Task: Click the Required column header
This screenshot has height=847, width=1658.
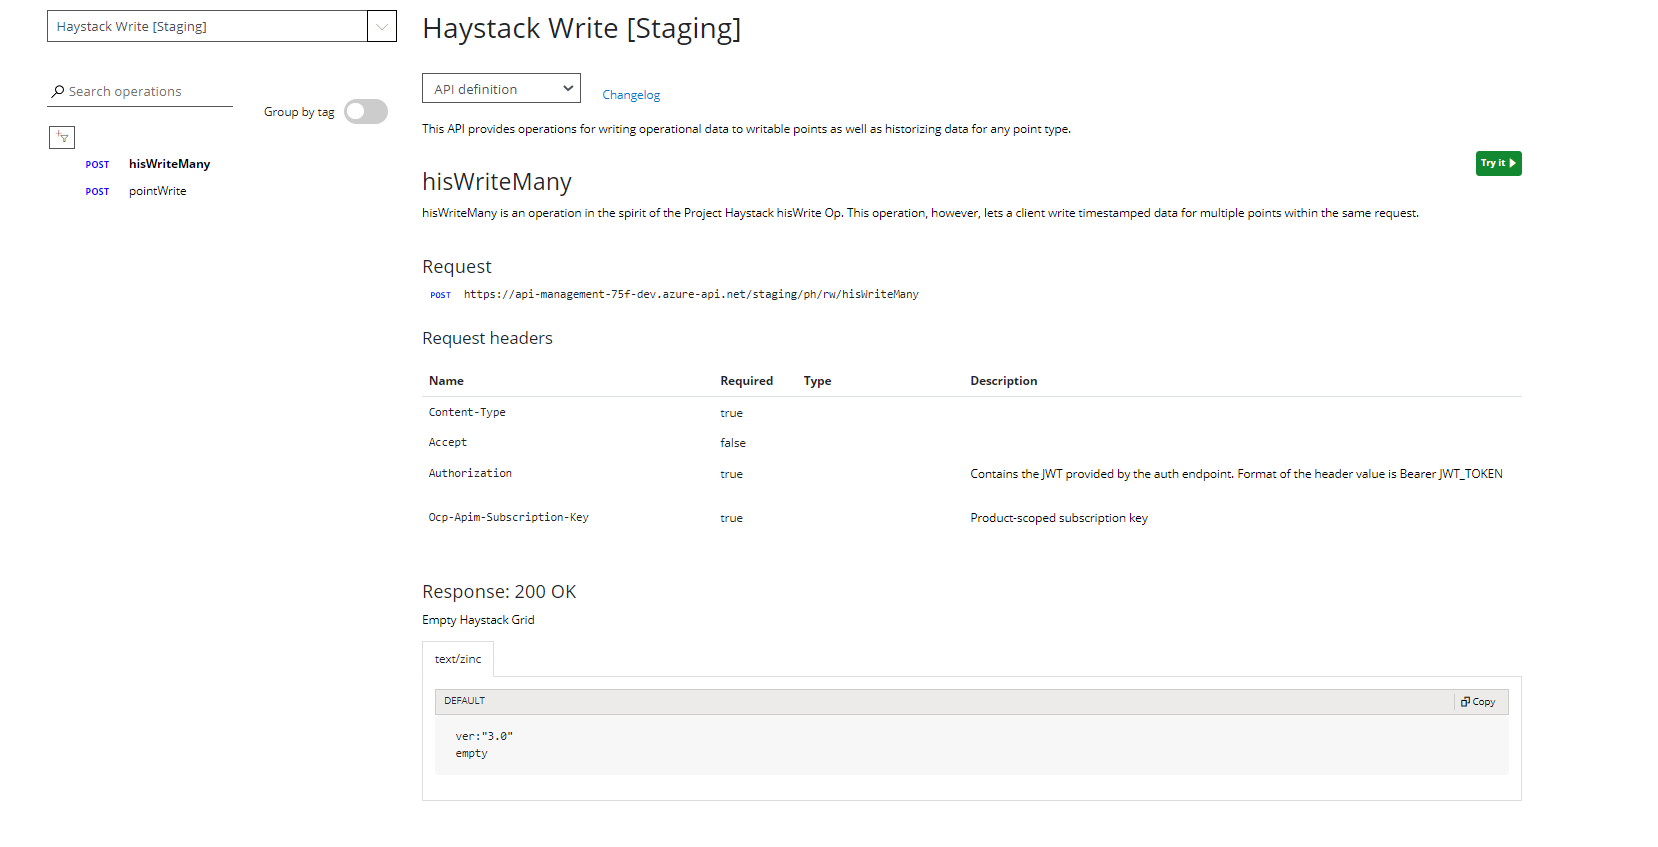Action: [x=746, y=381]
